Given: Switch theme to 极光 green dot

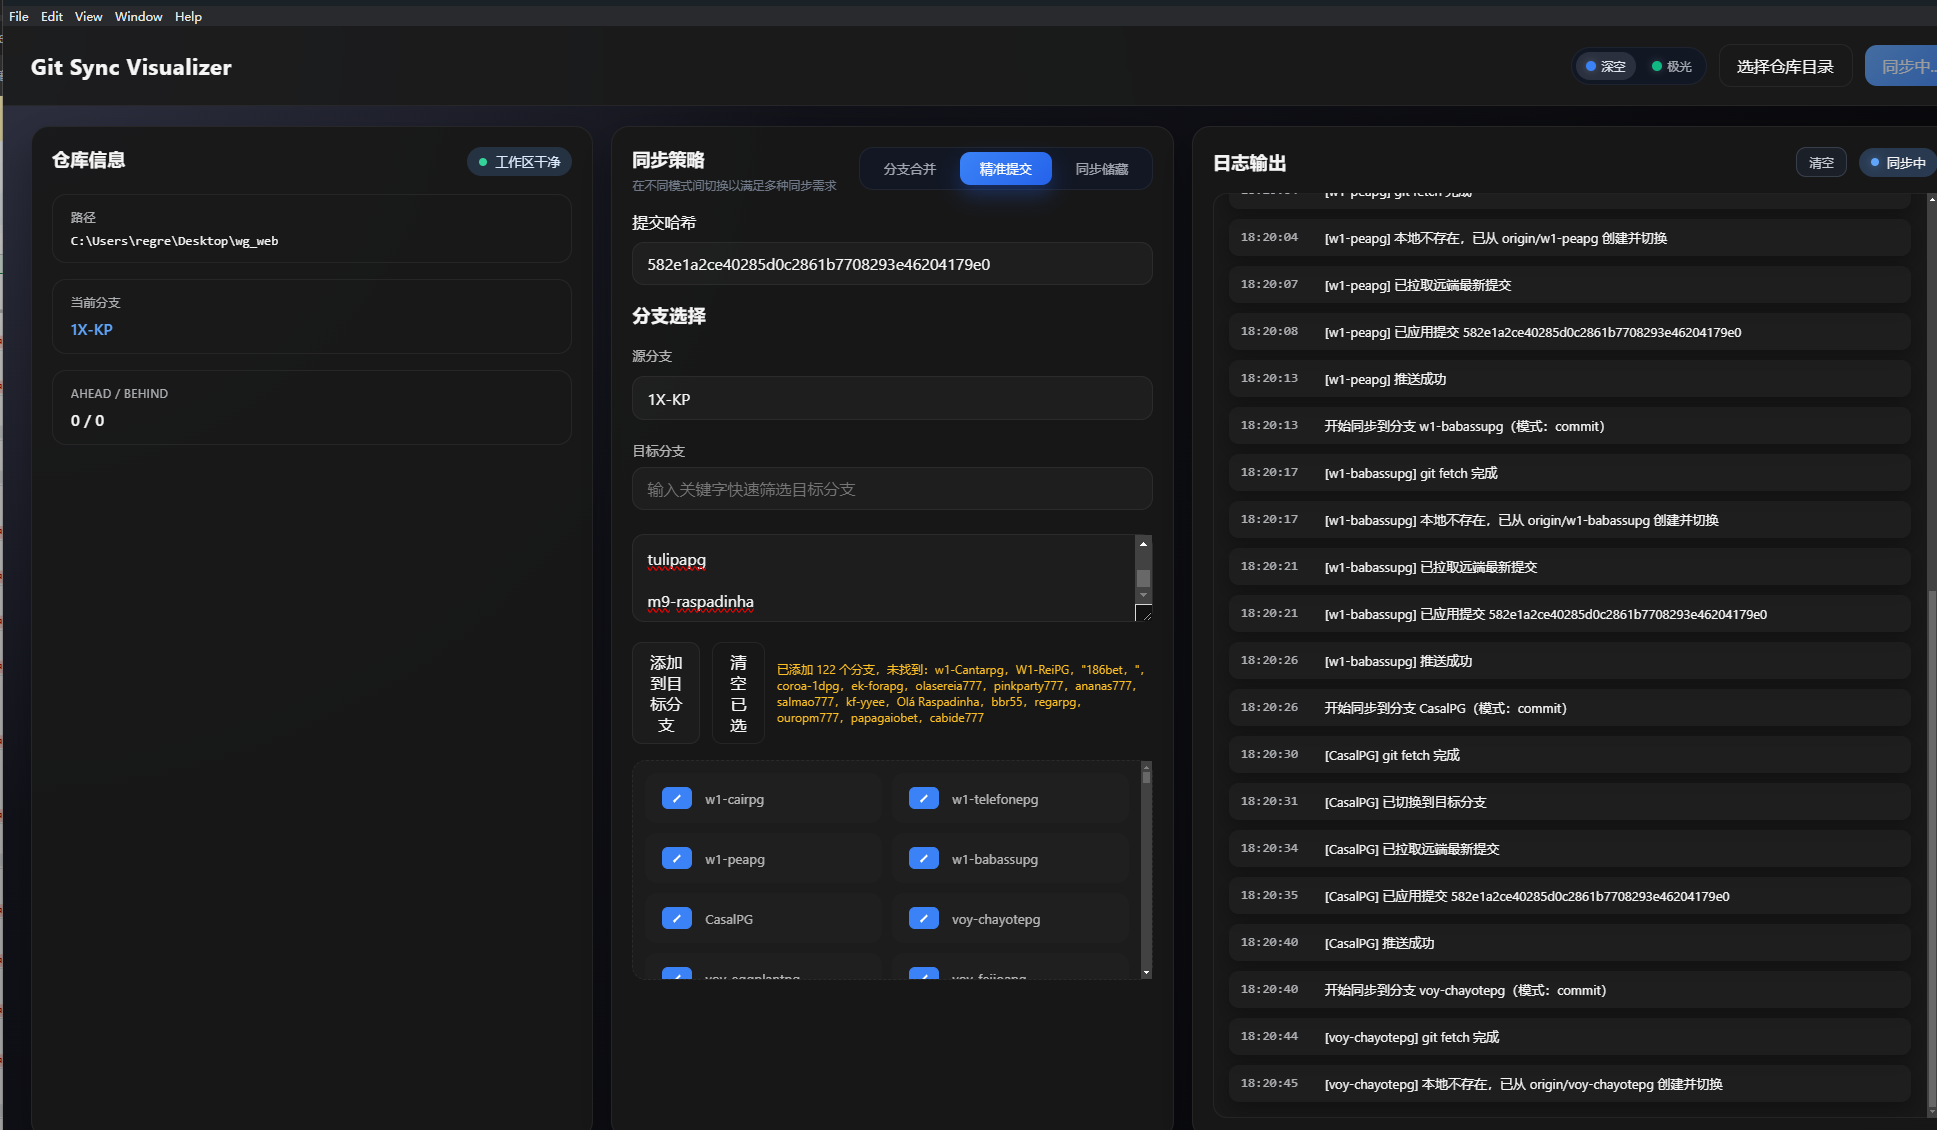Looking at the screenshot, I should [1671, 67].
